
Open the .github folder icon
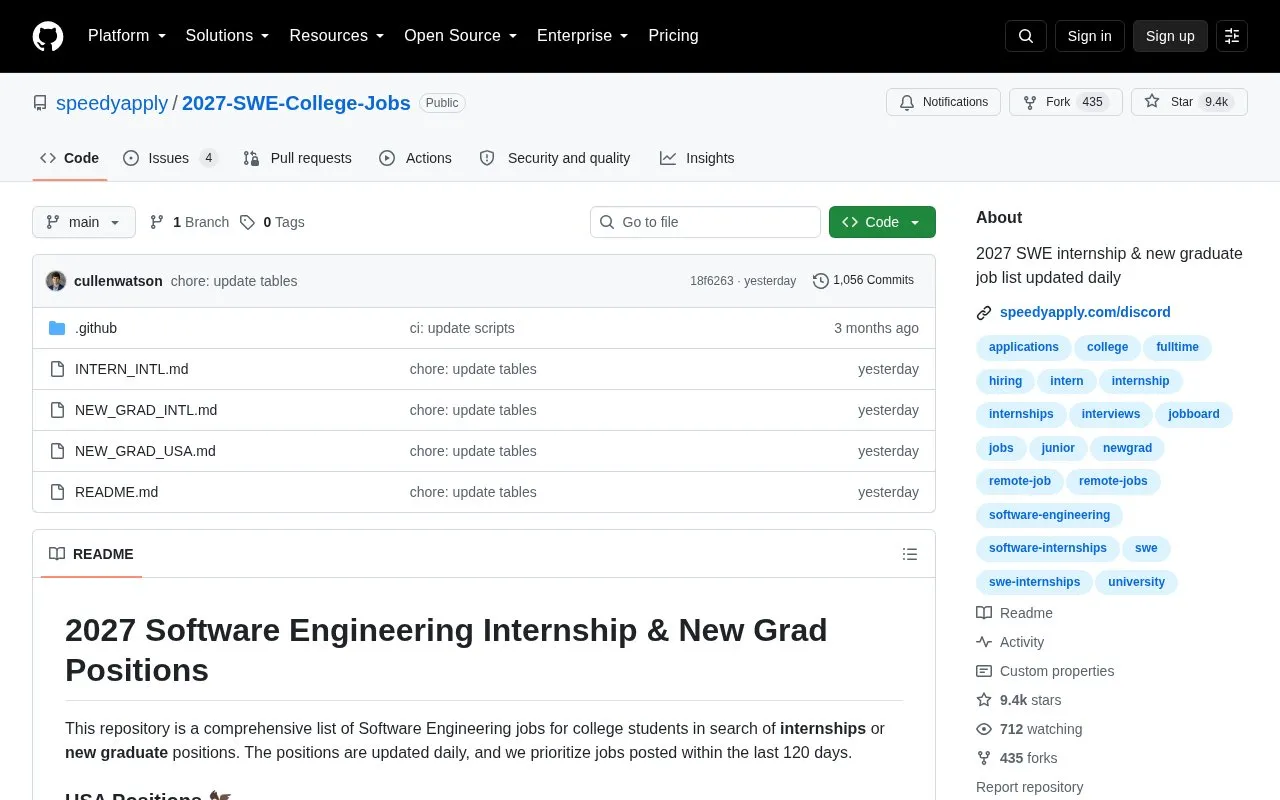tap(57, 328)
